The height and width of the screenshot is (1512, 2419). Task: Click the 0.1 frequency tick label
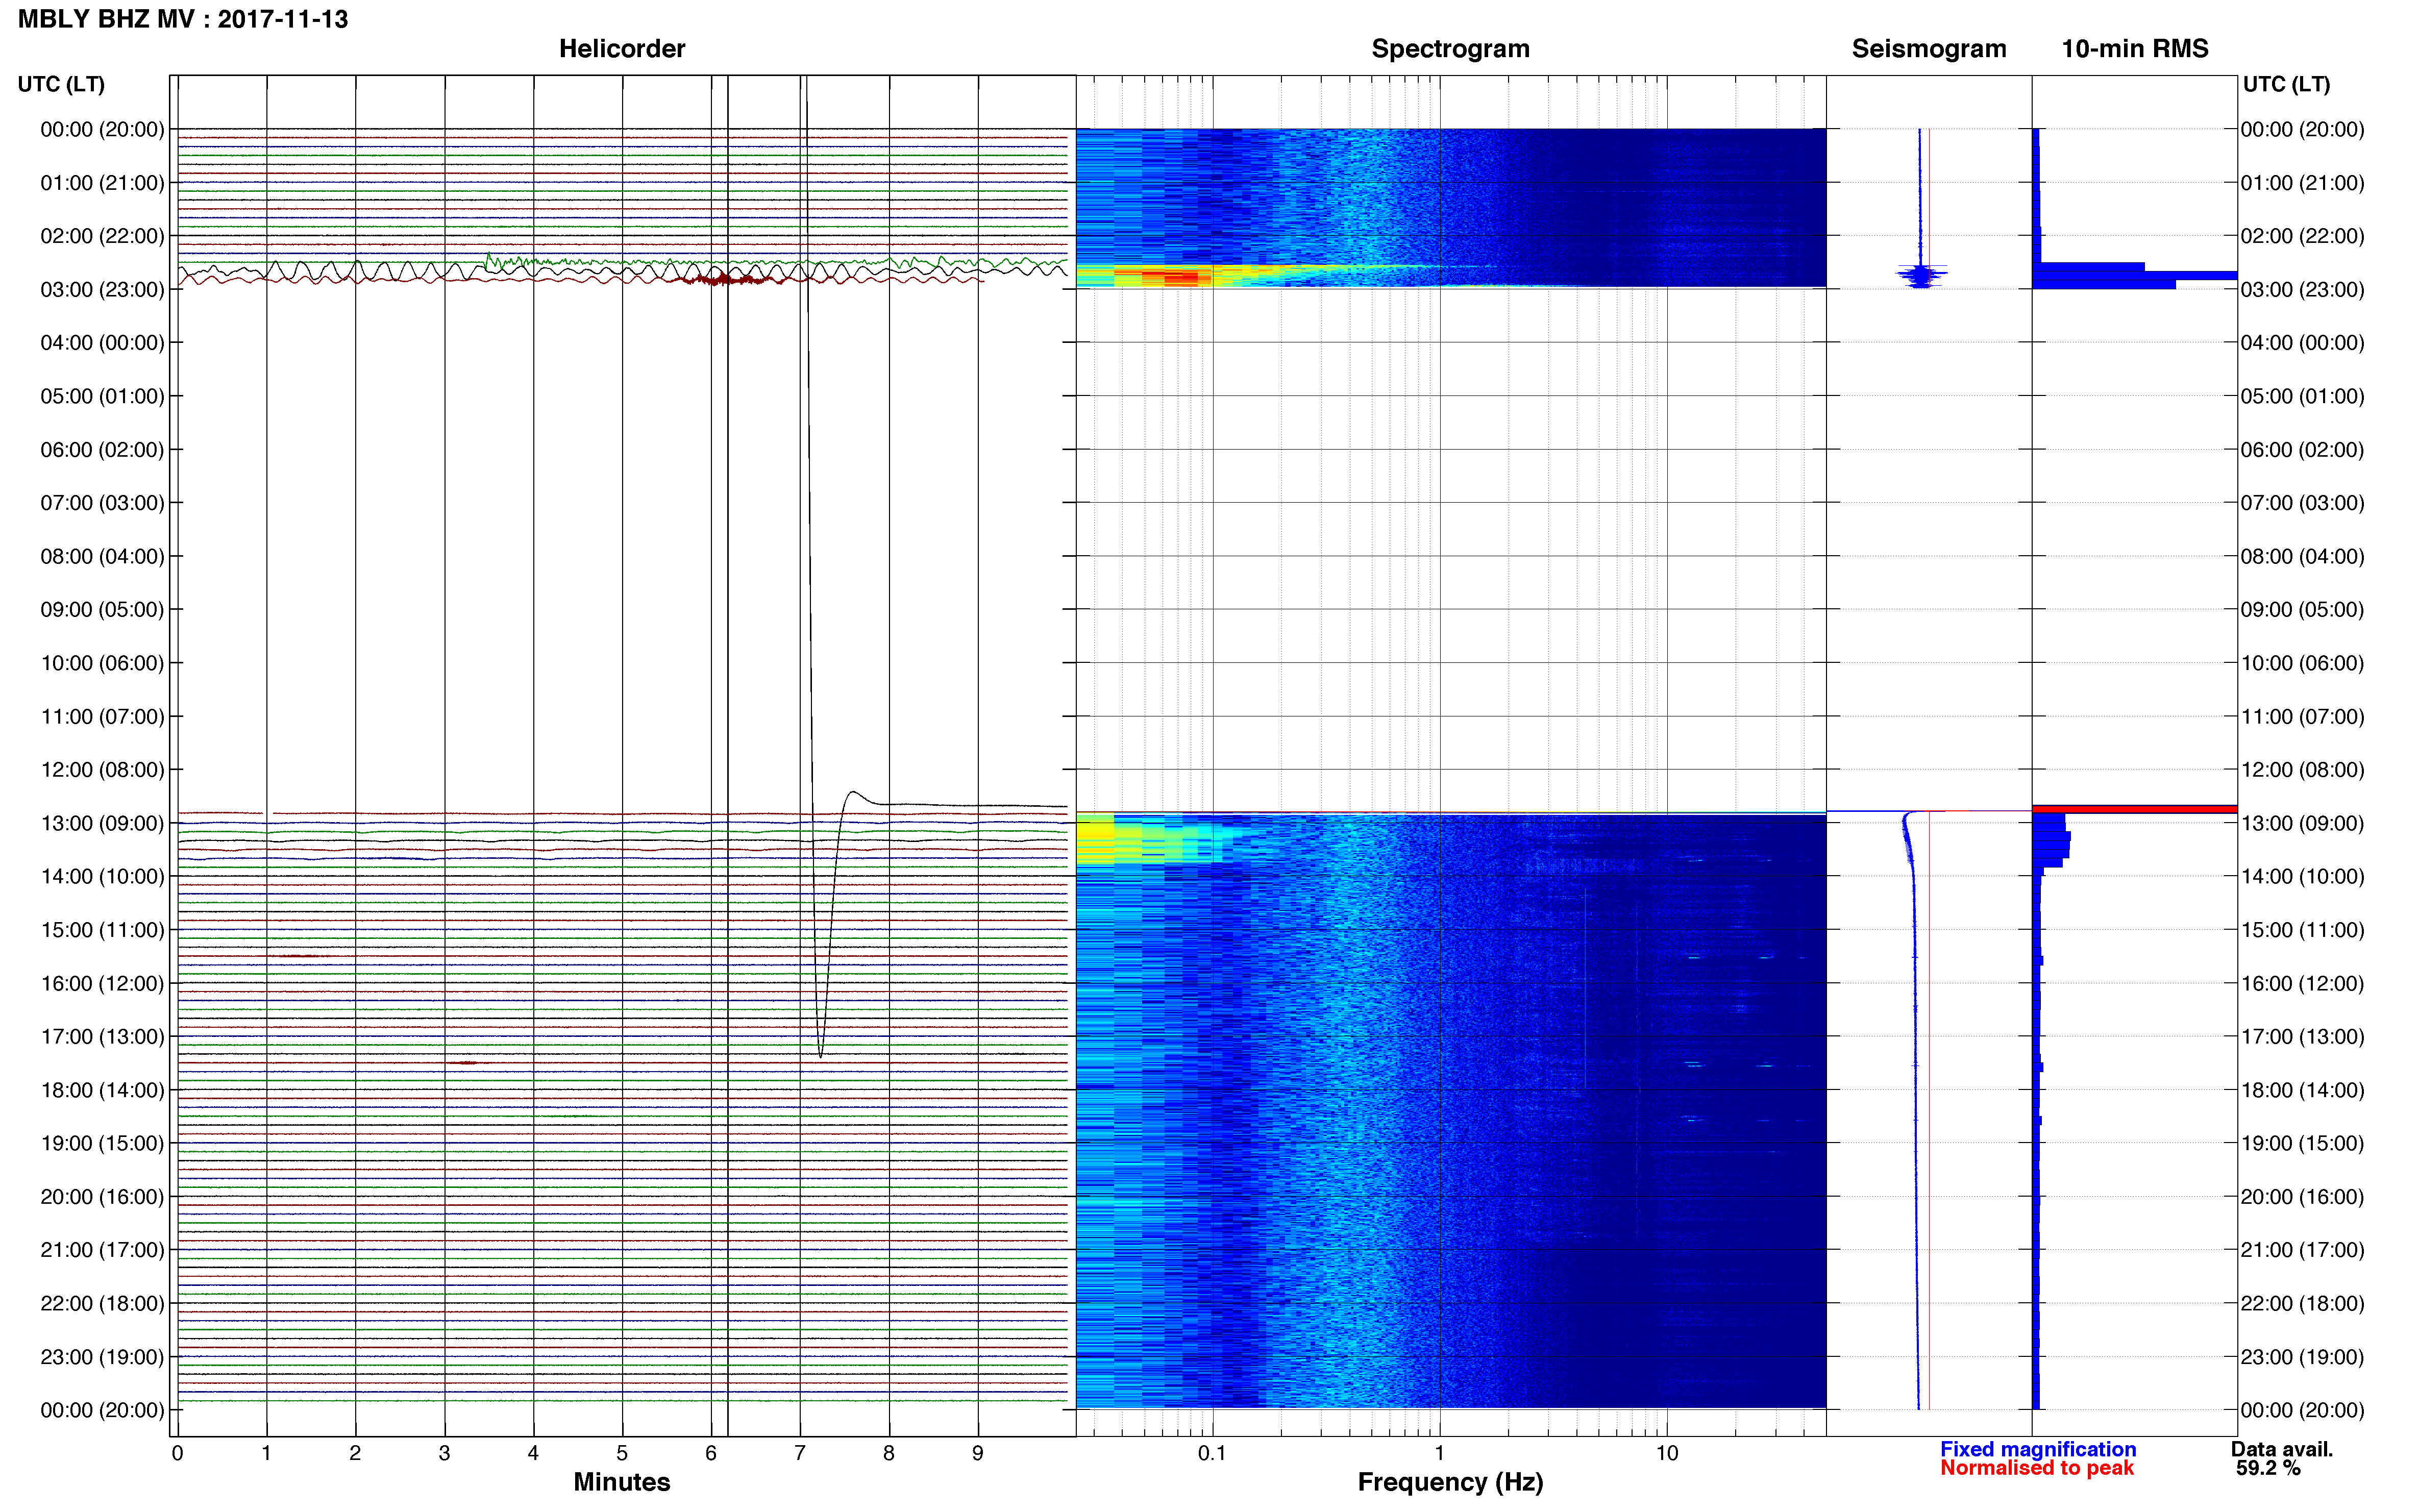(x=1212, y=1453)
